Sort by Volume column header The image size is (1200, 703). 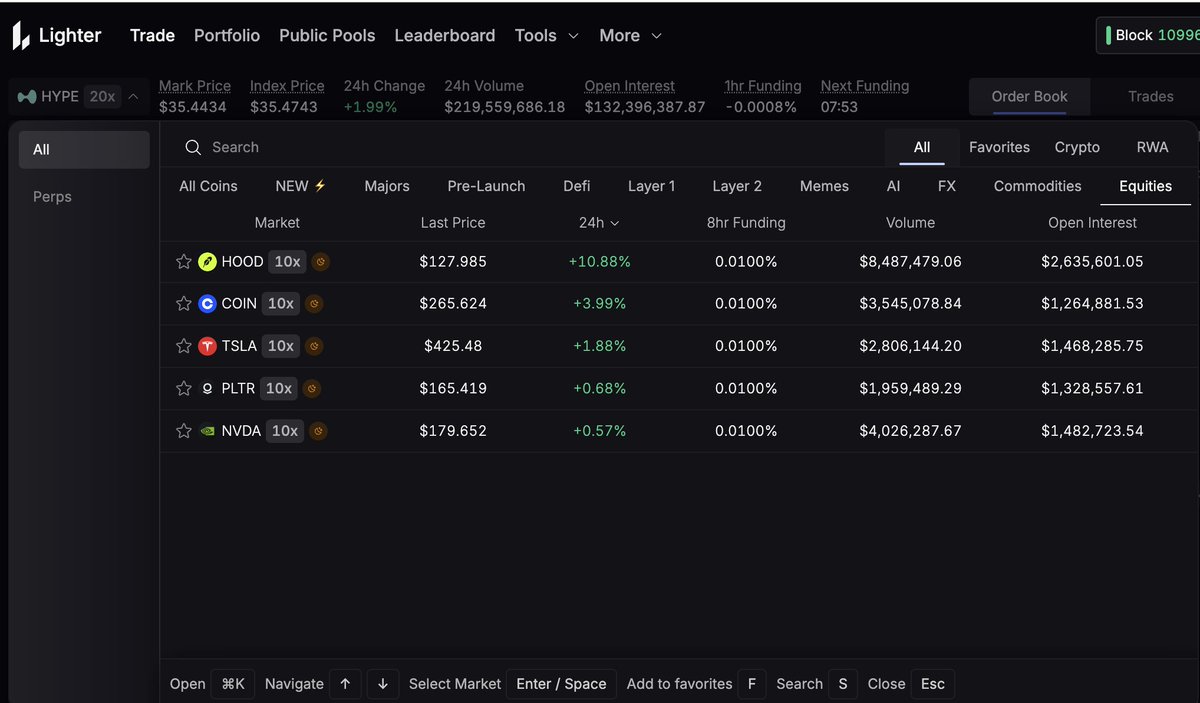pyautogui.click(x=910, y=223)
